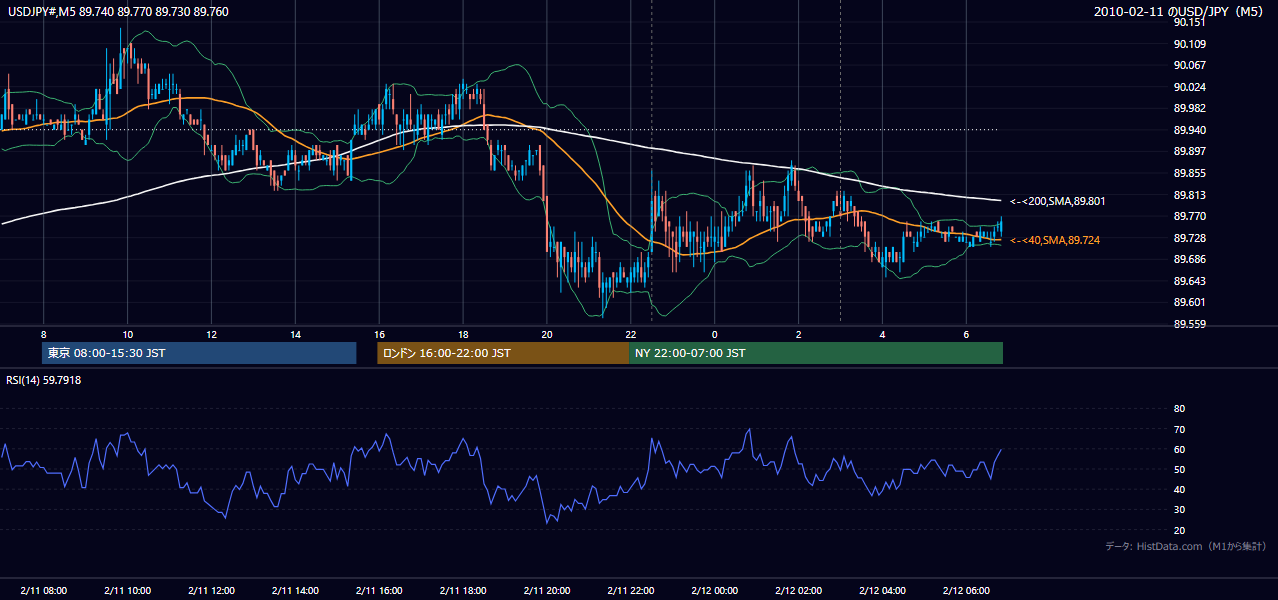The height and width of the screenshot is (600, 1278).
Task: Click price axis value 90.024
Action: (1188, 87)
